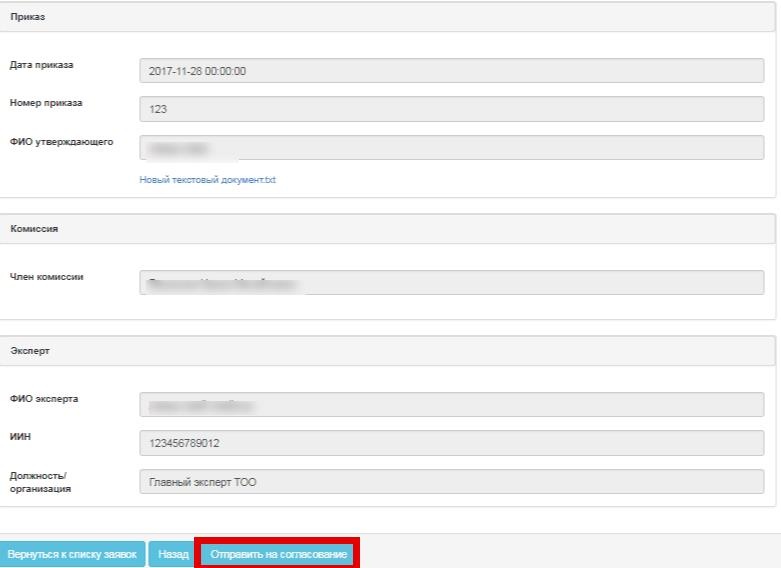Click the 'Должность/ организация' label
The image size is (781, 568).
(x=40, y=482)
